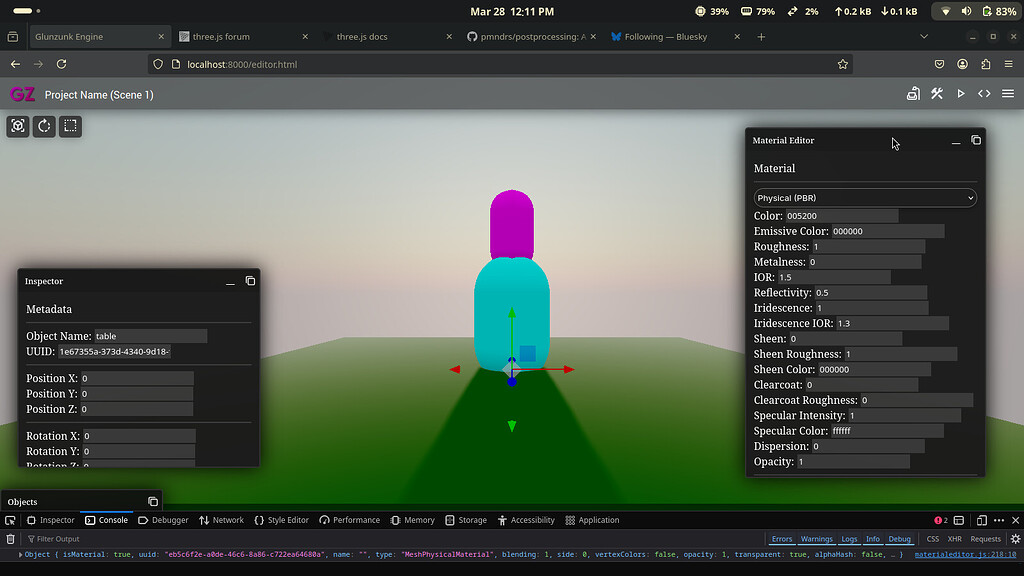Image resolution: width=1024 pixels, height=576 pixels.
Task: Open the Physical (PBR) material type dropdown
Action: [864, 197]
